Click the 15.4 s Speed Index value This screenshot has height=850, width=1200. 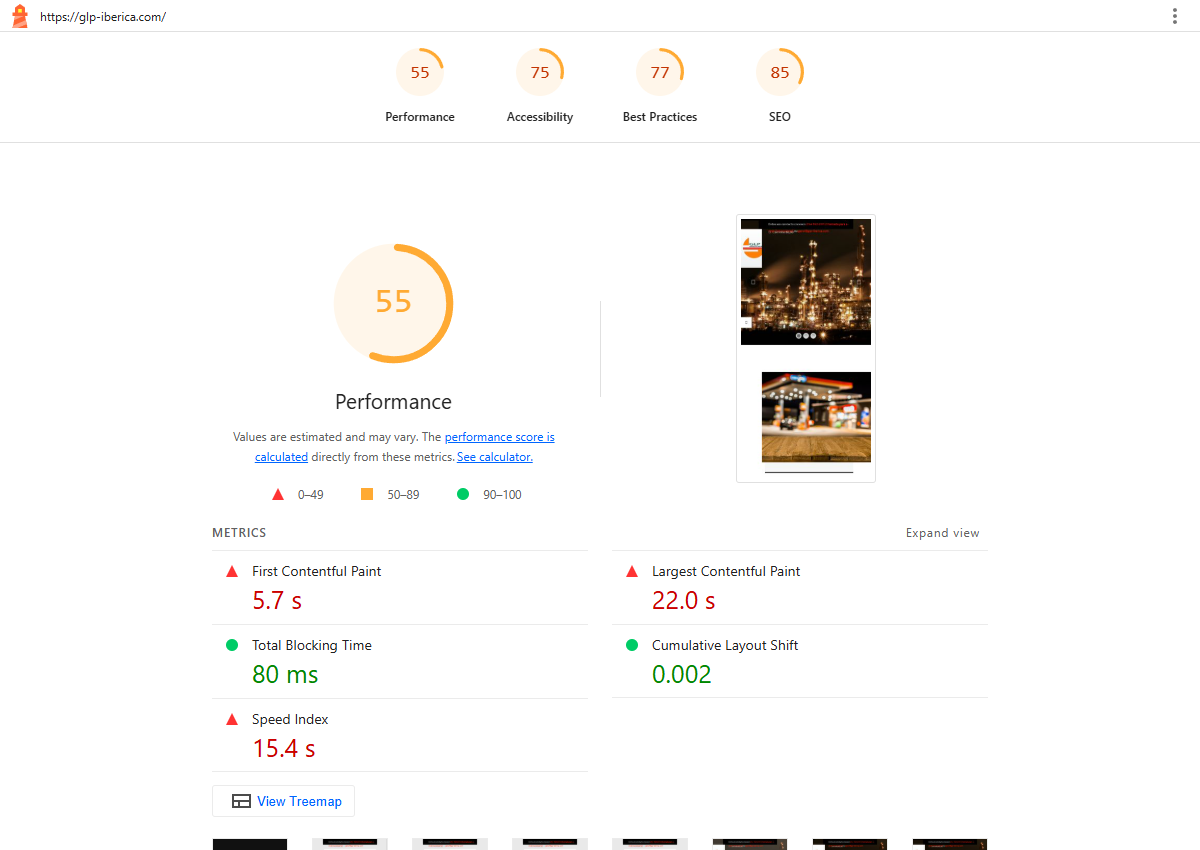(x=284, y=748)
